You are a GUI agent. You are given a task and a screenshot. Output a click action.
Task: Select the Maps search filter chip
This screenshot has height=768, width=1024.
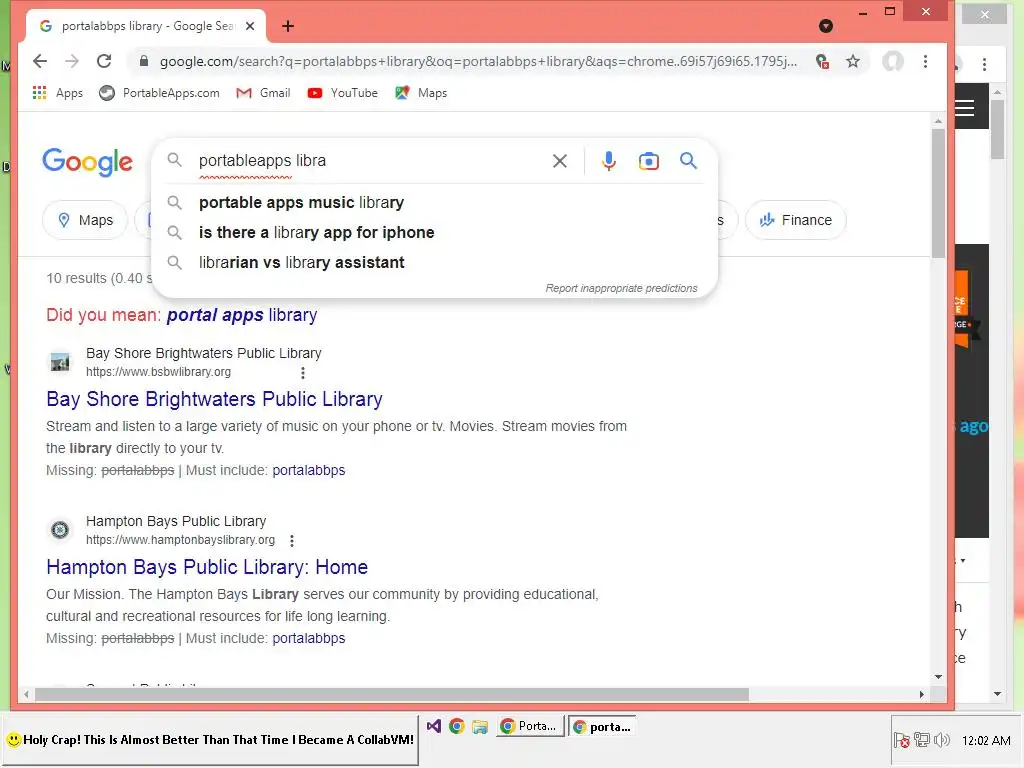(x=86, y=220)
